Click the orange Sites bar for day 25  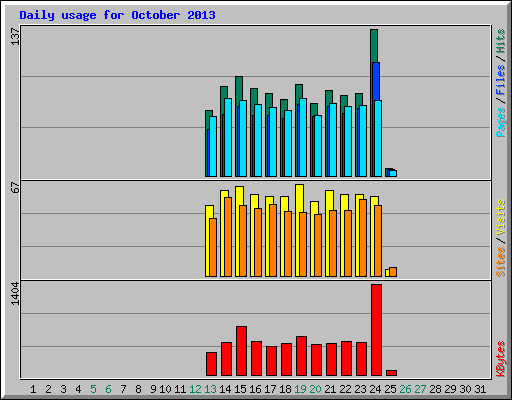pyautogui.click(x=393, y=272)
